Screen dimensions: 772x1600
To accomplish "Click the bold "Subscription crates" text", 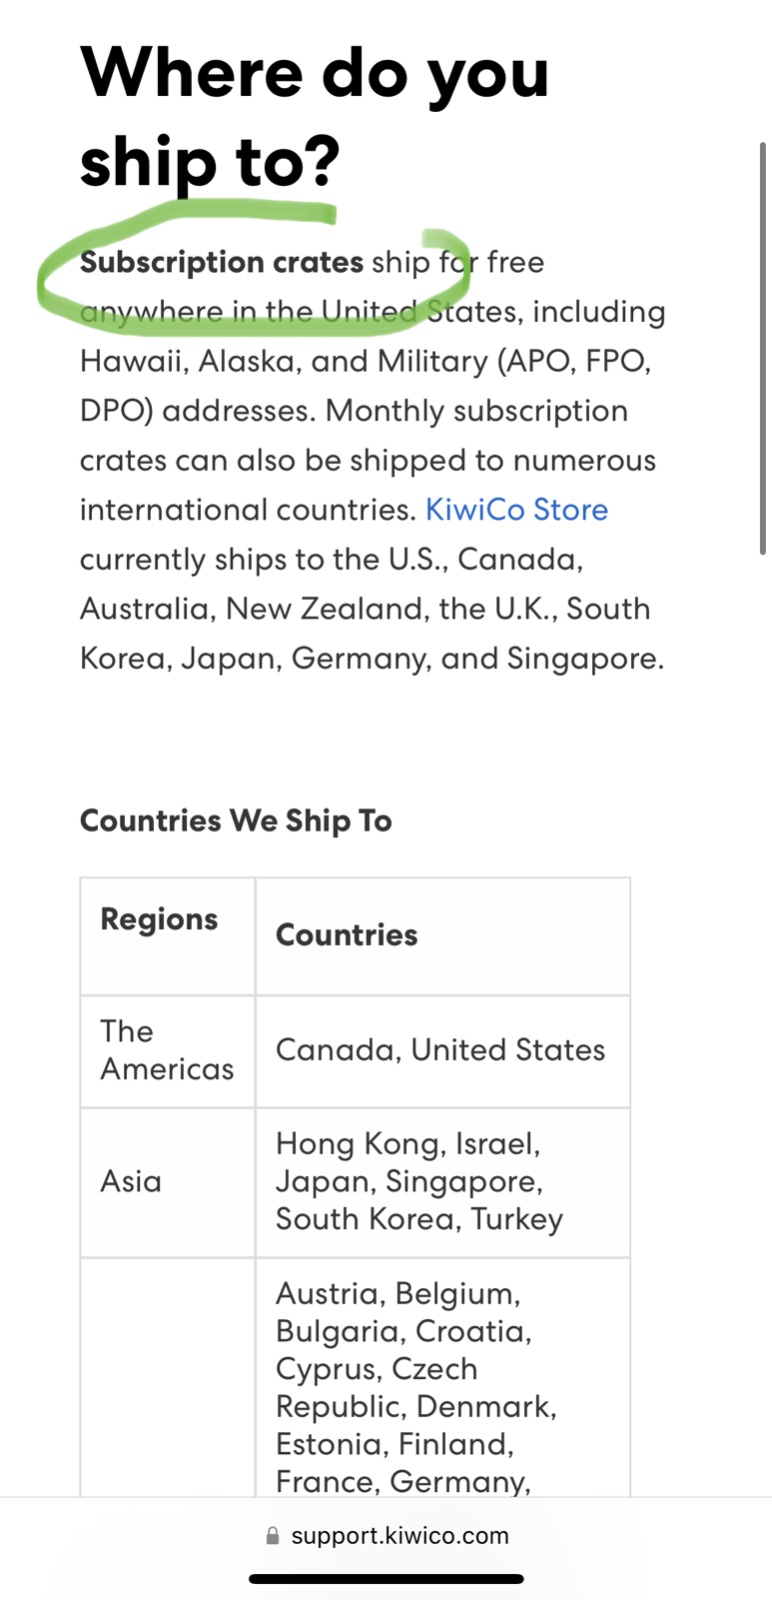I will (x=221, y=262).
